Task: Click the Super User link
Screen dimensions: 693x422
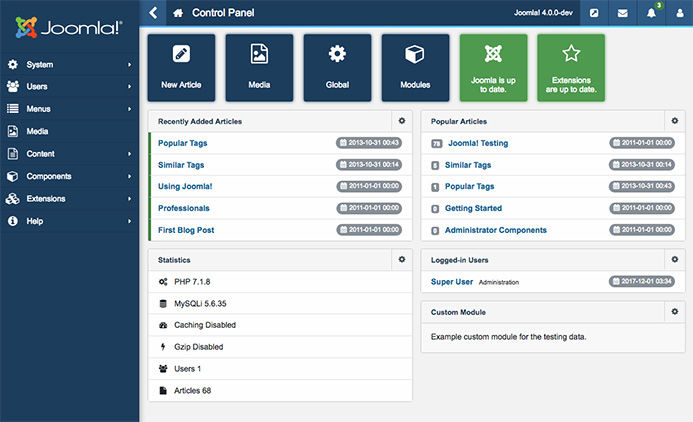Action: point(451,282)
